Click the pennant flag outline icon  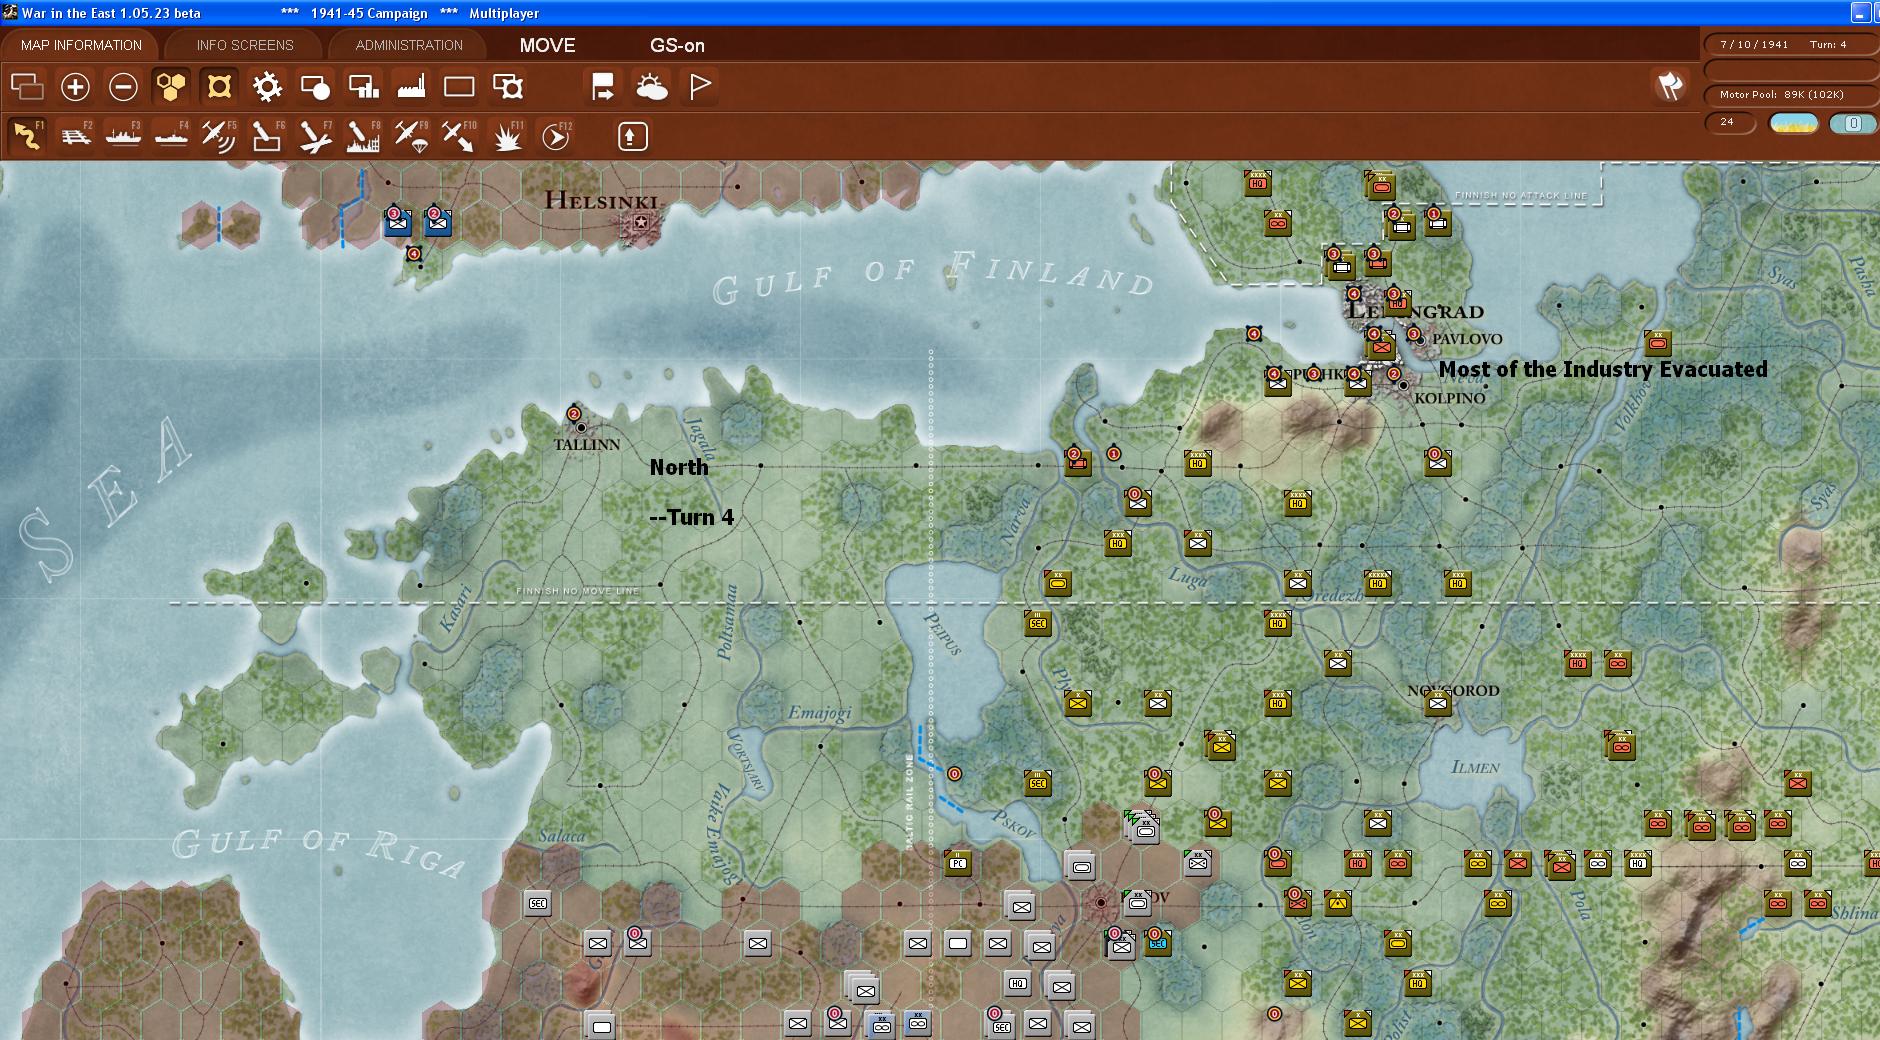tap(700, 87)
